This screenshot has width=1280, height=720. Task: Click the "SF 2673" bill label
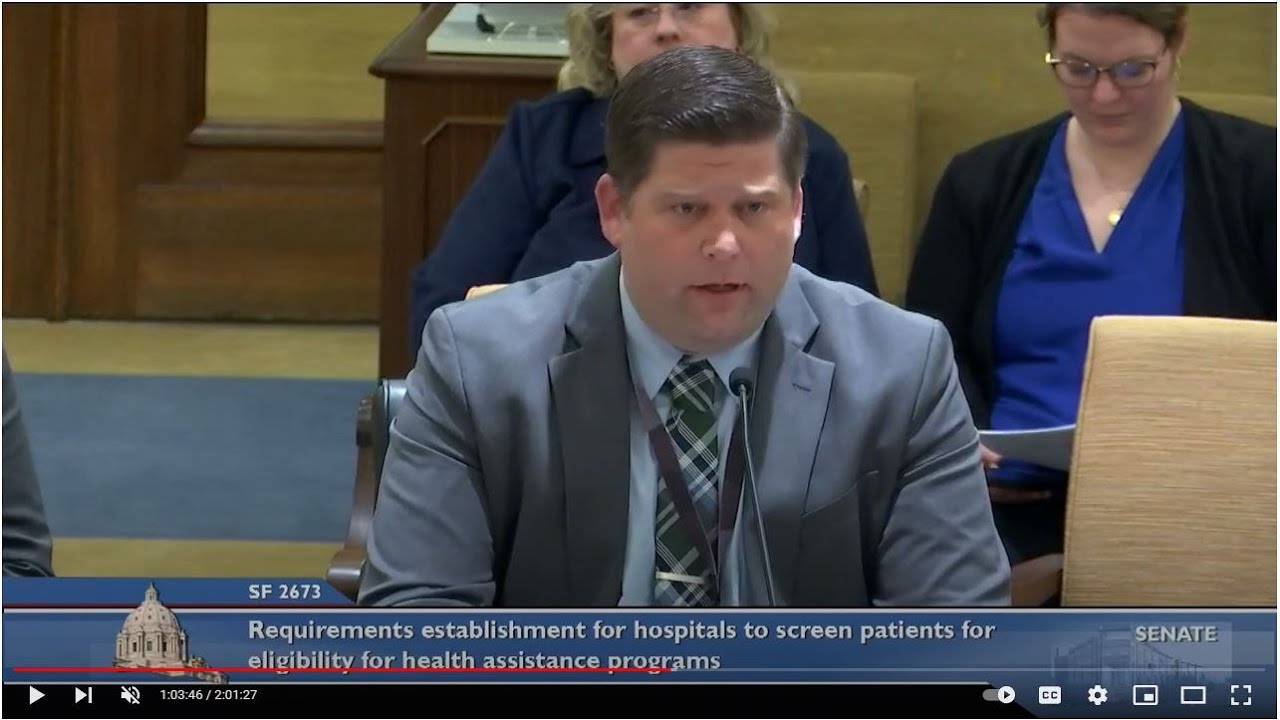tap(284, 592)
